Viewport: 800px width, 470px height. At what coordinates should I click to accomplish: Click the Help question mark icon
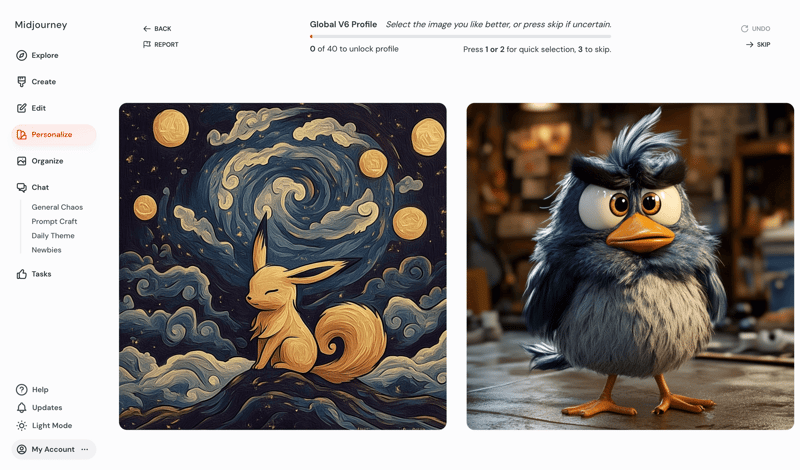click(x=21, y=389)
